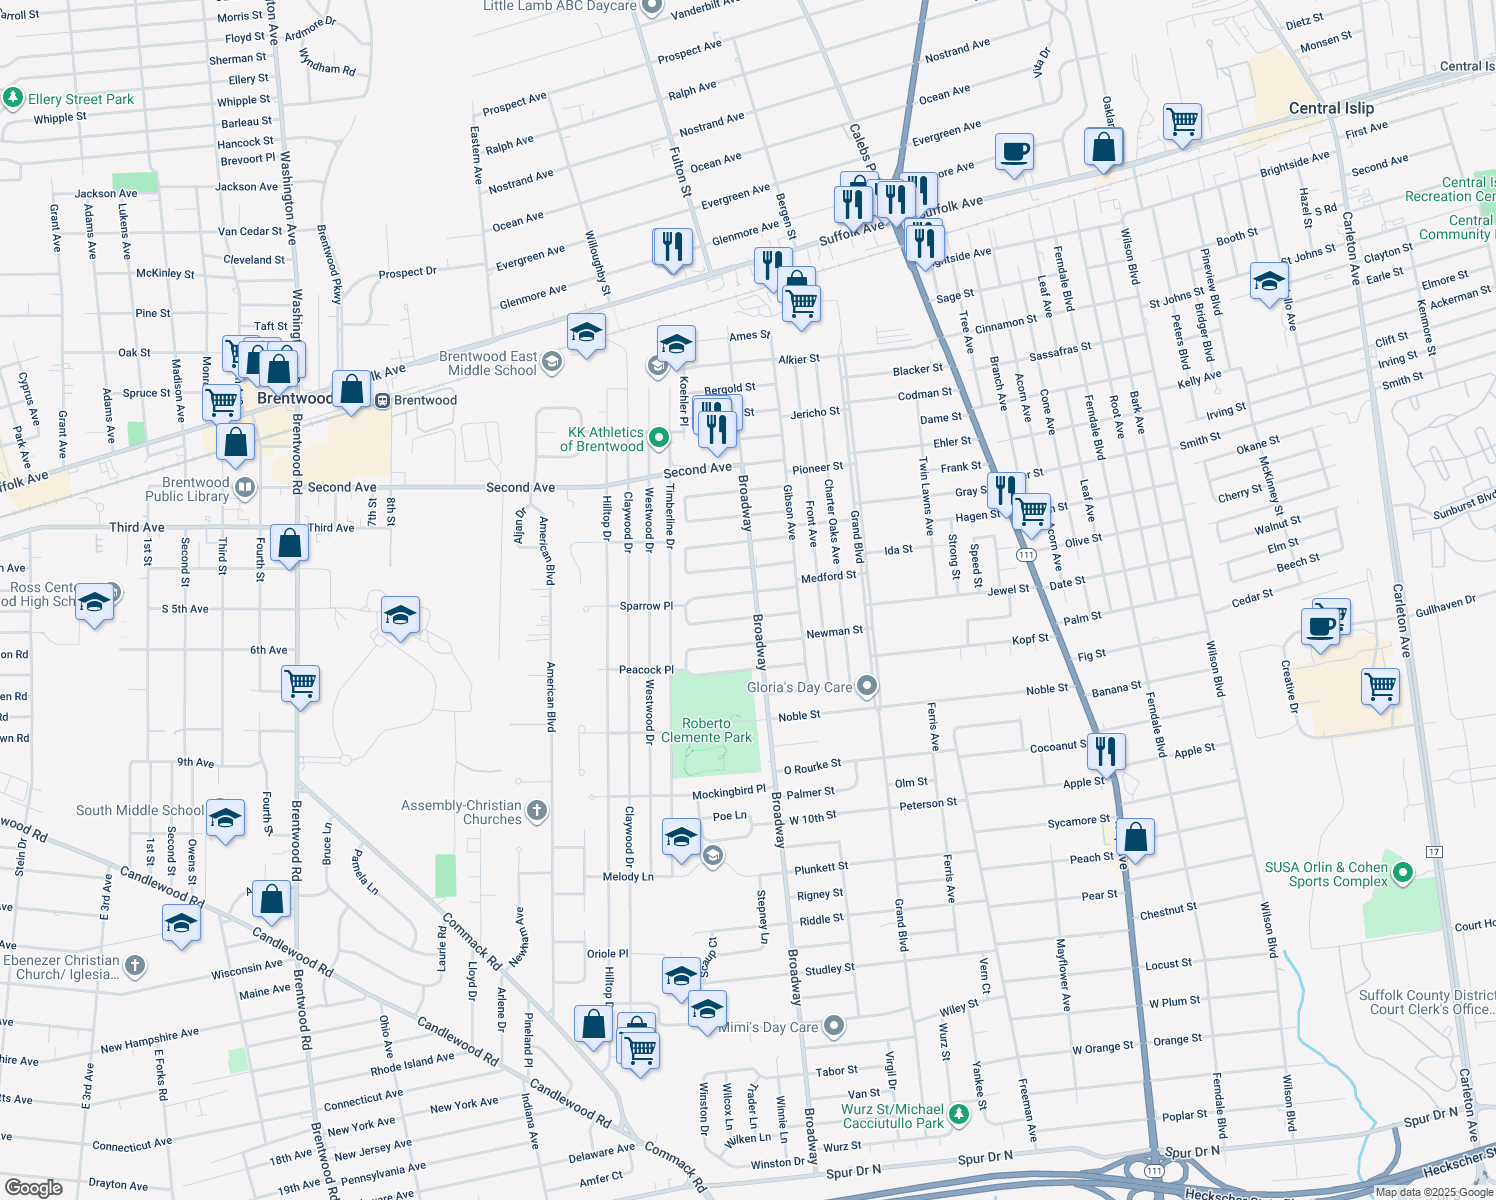Click the school marker by Brentwood East Middle School
The width and height of the screenshot is (1496, 1200).
586,332
